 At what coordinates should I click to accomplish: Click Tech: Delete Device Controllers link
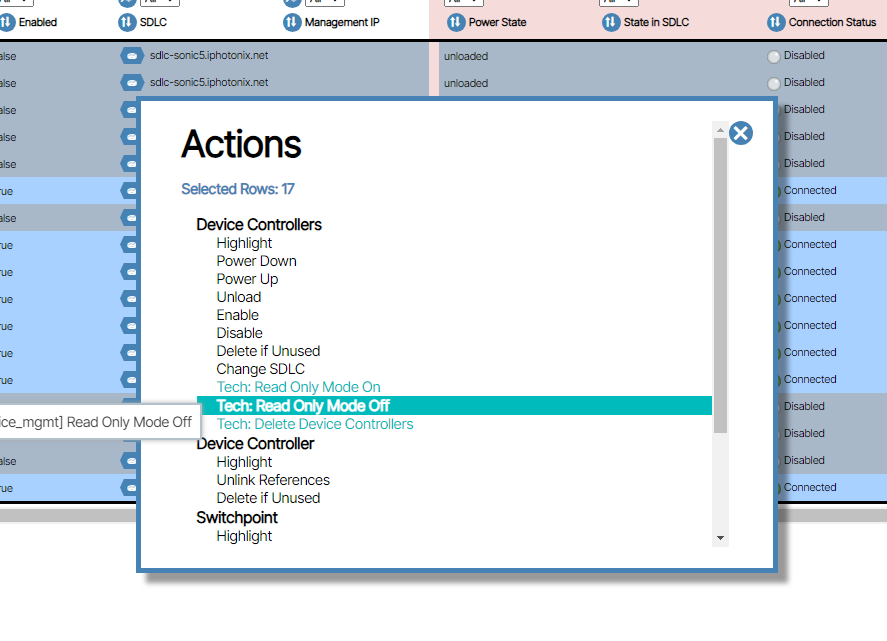tap(314, 424)
